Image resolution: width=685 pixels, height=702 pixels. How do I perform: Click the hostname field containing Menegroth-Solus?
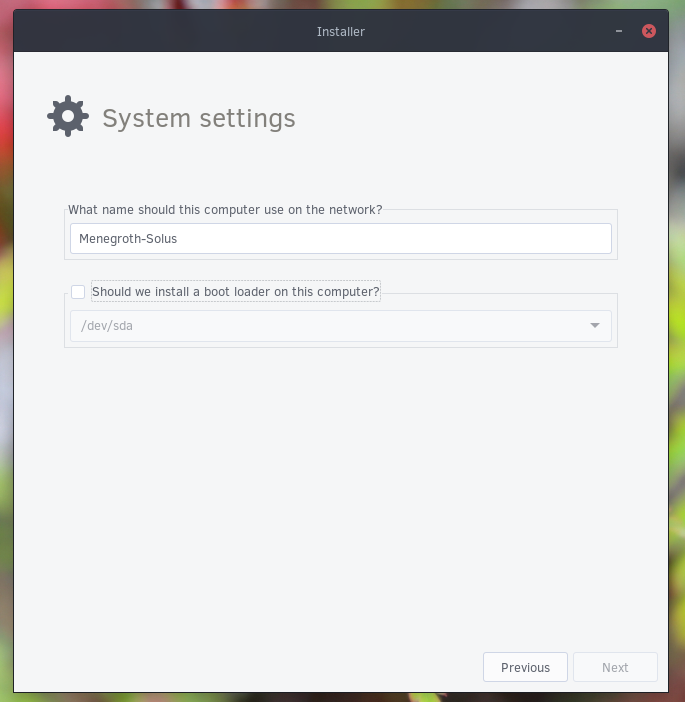click(x=341, y=239)
